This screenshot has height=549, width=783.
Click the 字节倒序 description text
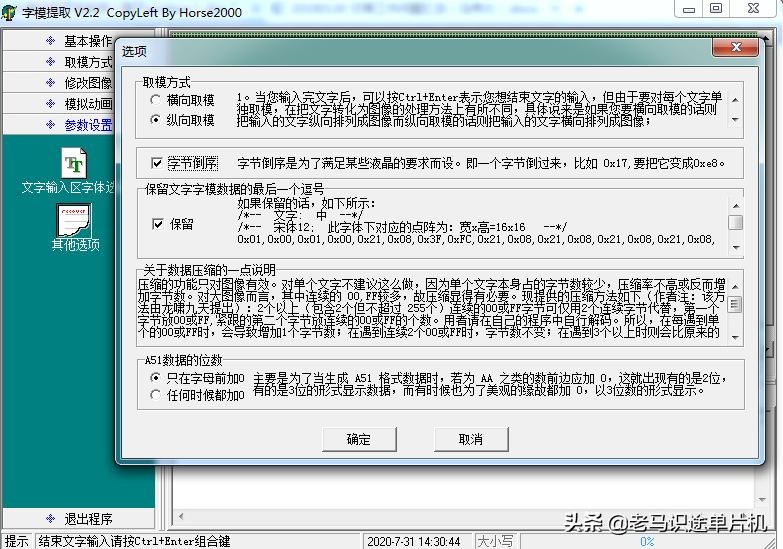point(481,163)
